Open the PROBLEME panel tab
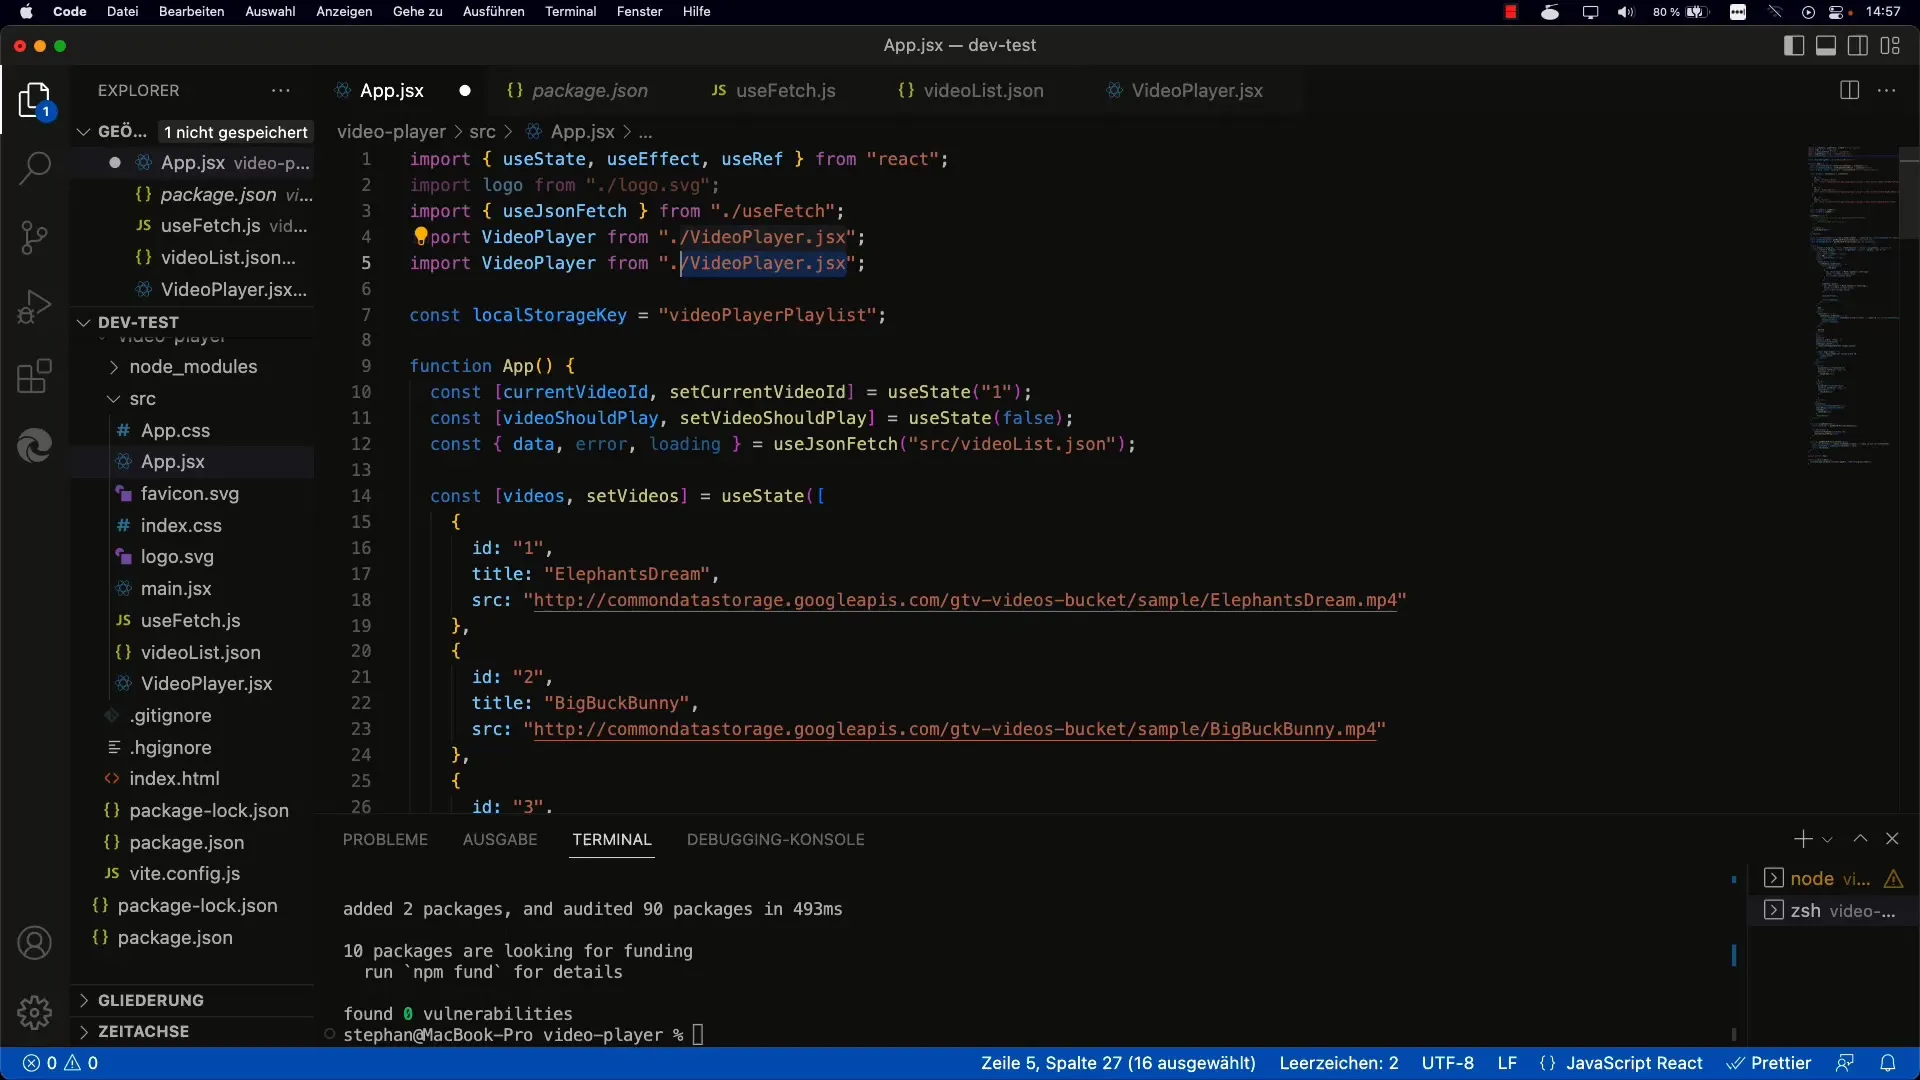 pyautogui.click(x=385, y=839)
